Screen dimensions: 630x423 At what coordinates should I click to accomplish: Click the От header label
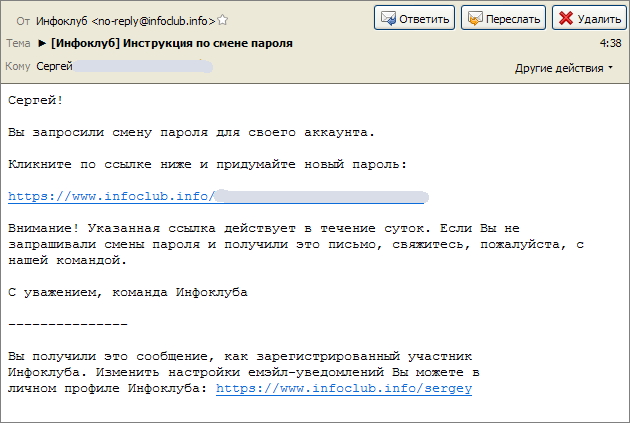(x=24, y=20)
